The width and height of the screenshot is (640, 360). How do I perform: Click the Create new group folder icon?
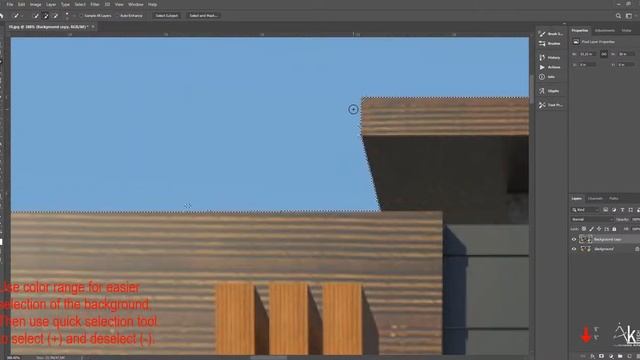point(620,356)
